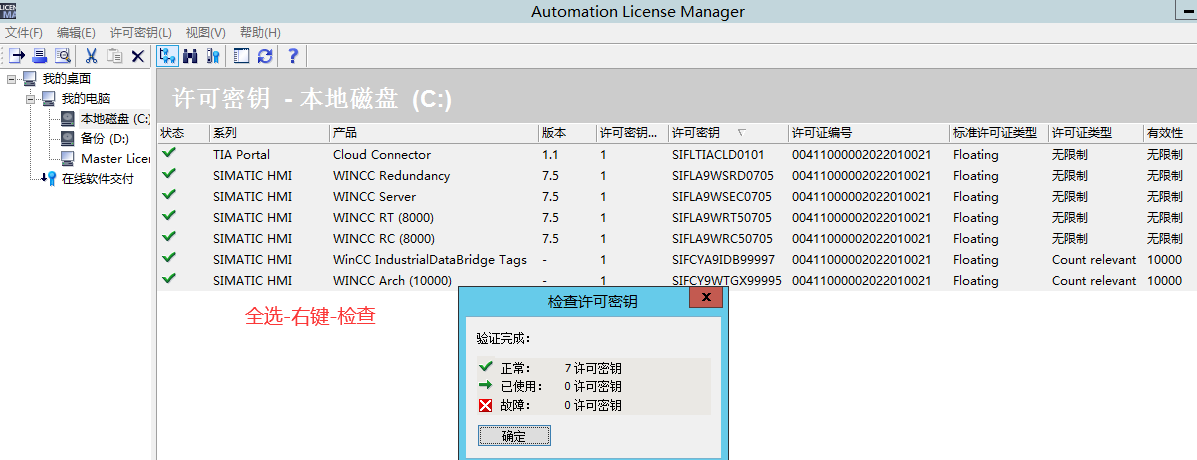Click license key SIFLA9WSRD0705

click(722, 175)
